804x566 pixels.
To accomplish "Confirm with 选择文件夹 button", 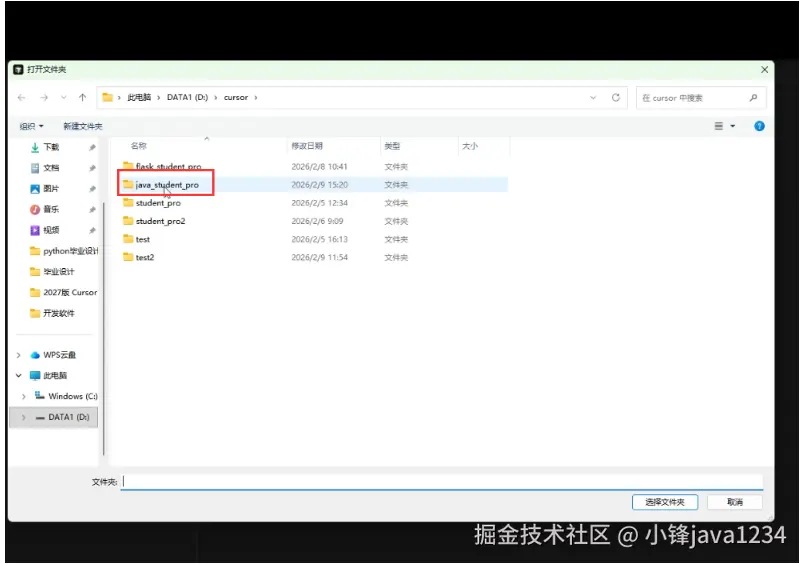I will tap(665, 502).
